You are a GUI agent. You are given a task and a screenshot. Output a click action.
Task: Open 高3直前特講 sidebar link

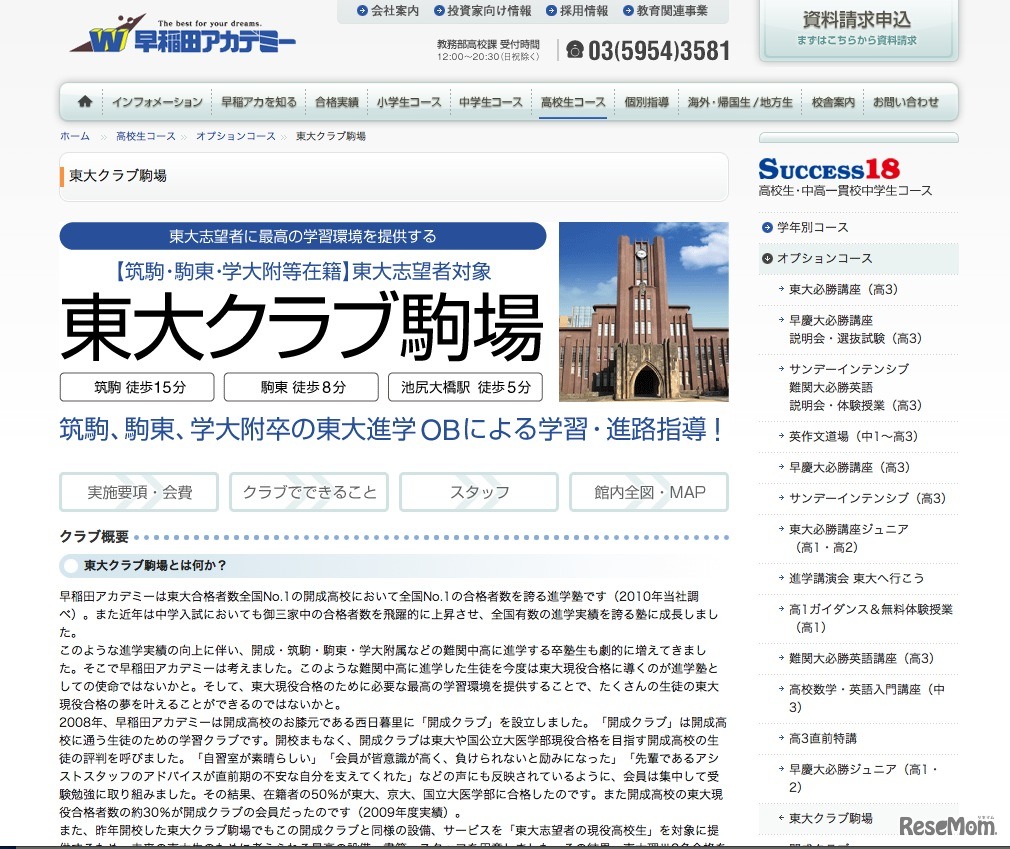[x=823, y=738]
